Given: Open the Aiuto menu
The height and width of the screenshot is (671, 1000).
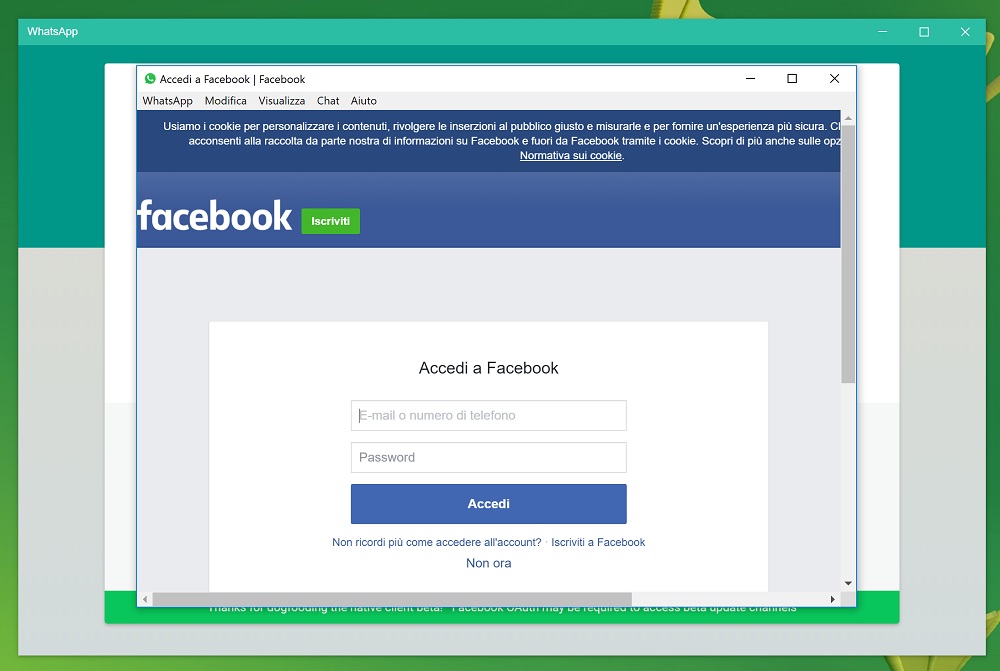Looking at the screenshot, I should pyautogui.click(x=364, y=101).
